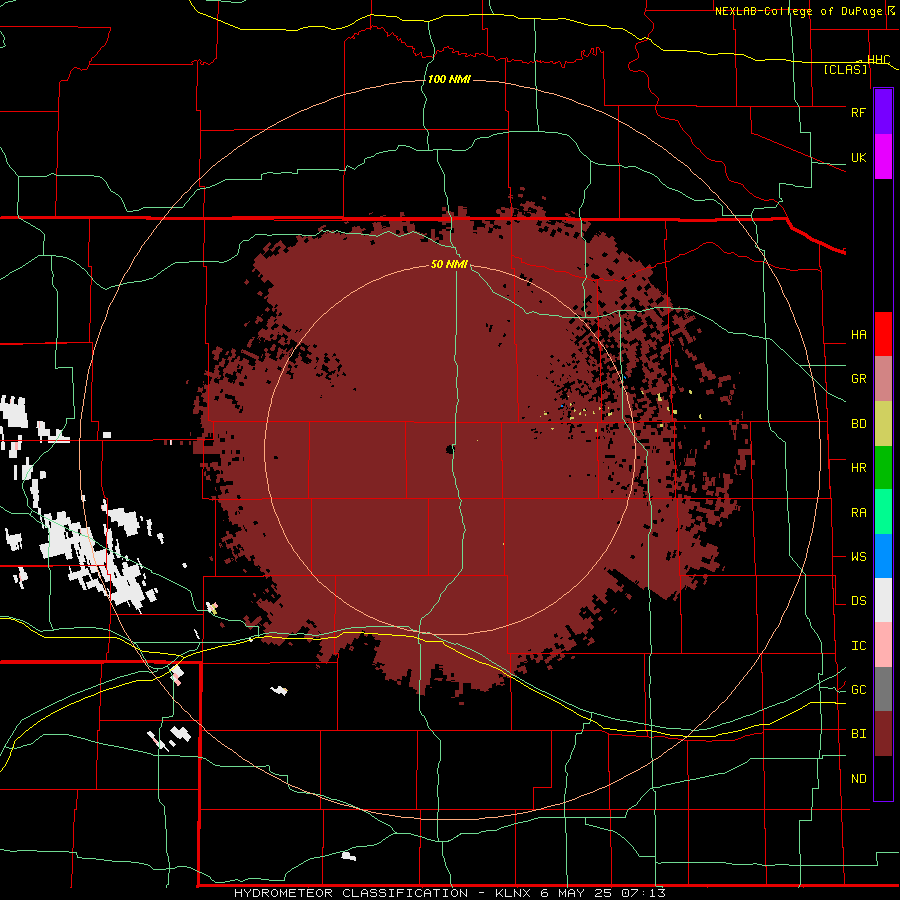Click the WS legend label
The width and height of the screenshot is (900, 900).
click(858, 556)
